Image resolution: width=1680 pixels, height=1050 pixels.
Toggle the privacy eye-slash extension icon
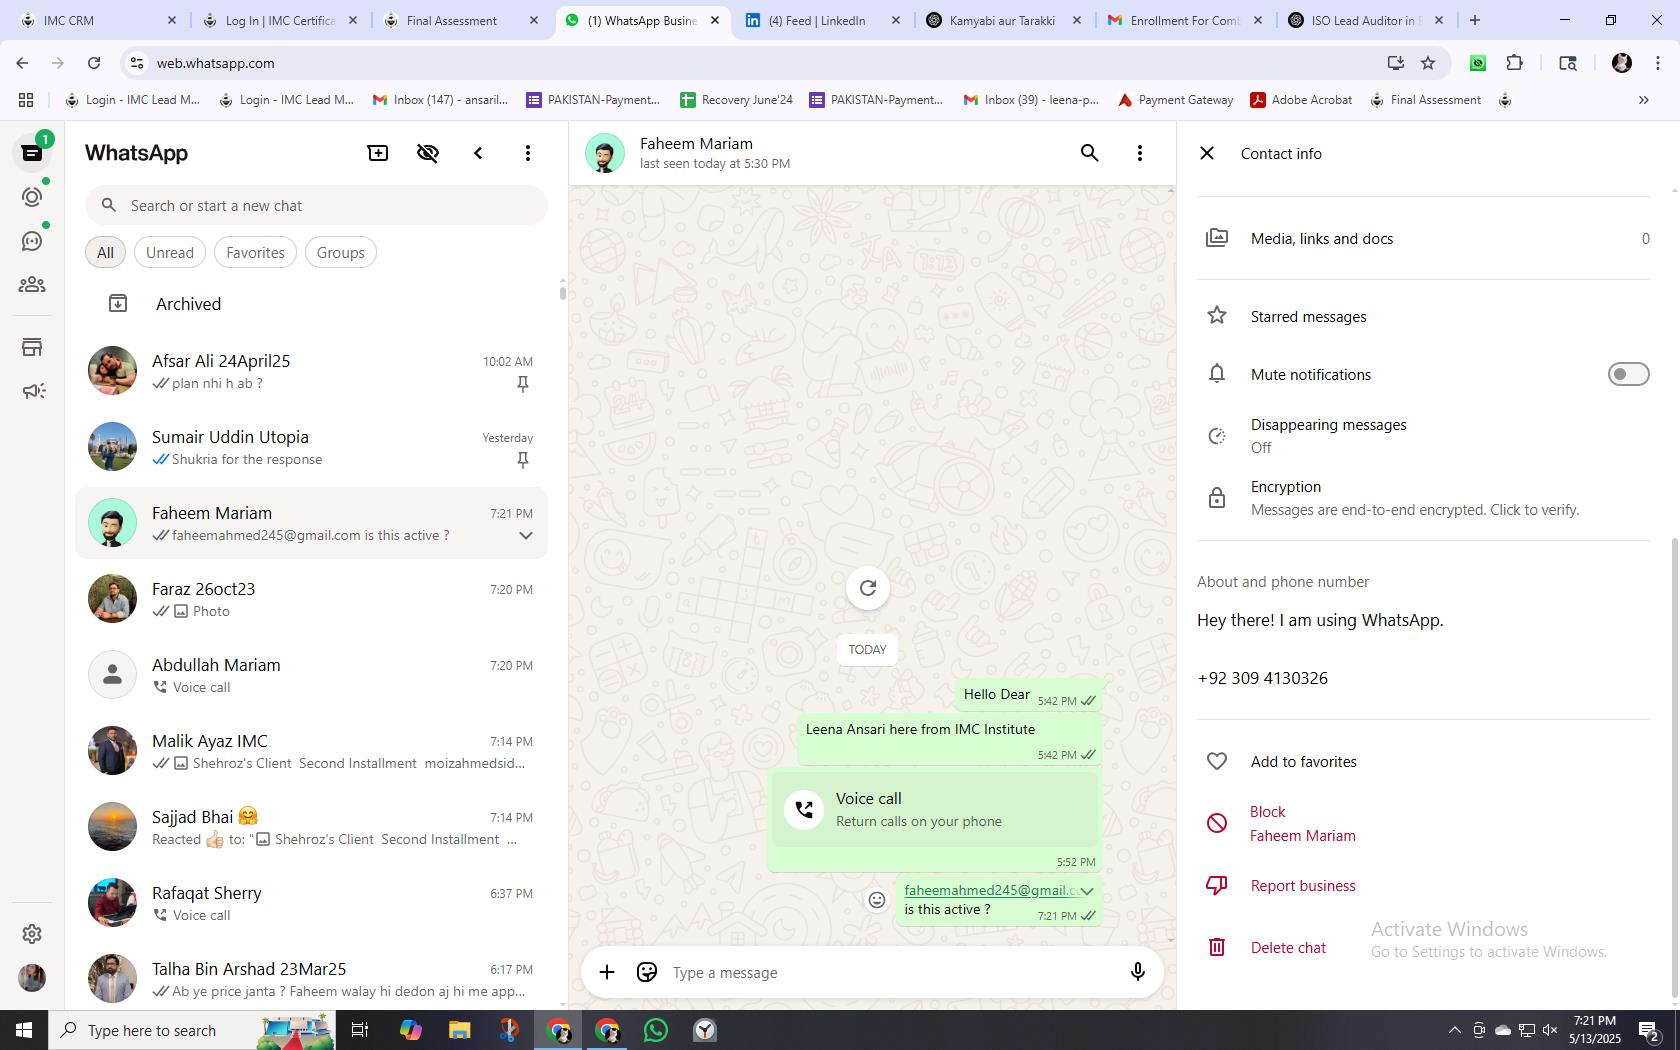(x=428, y=153)
